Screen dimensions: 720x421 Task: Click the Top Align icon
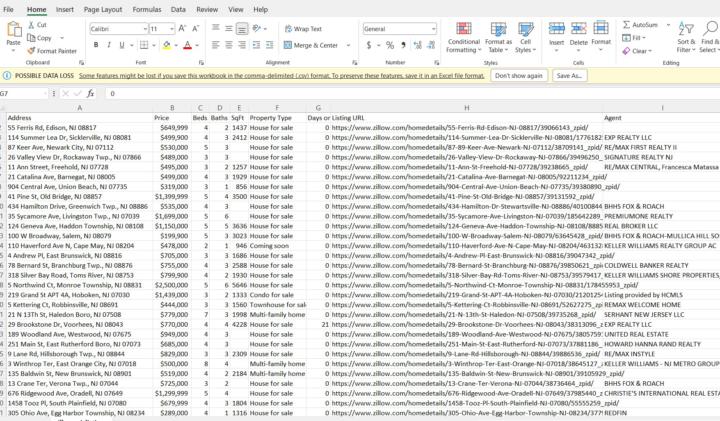click(215, 28)
